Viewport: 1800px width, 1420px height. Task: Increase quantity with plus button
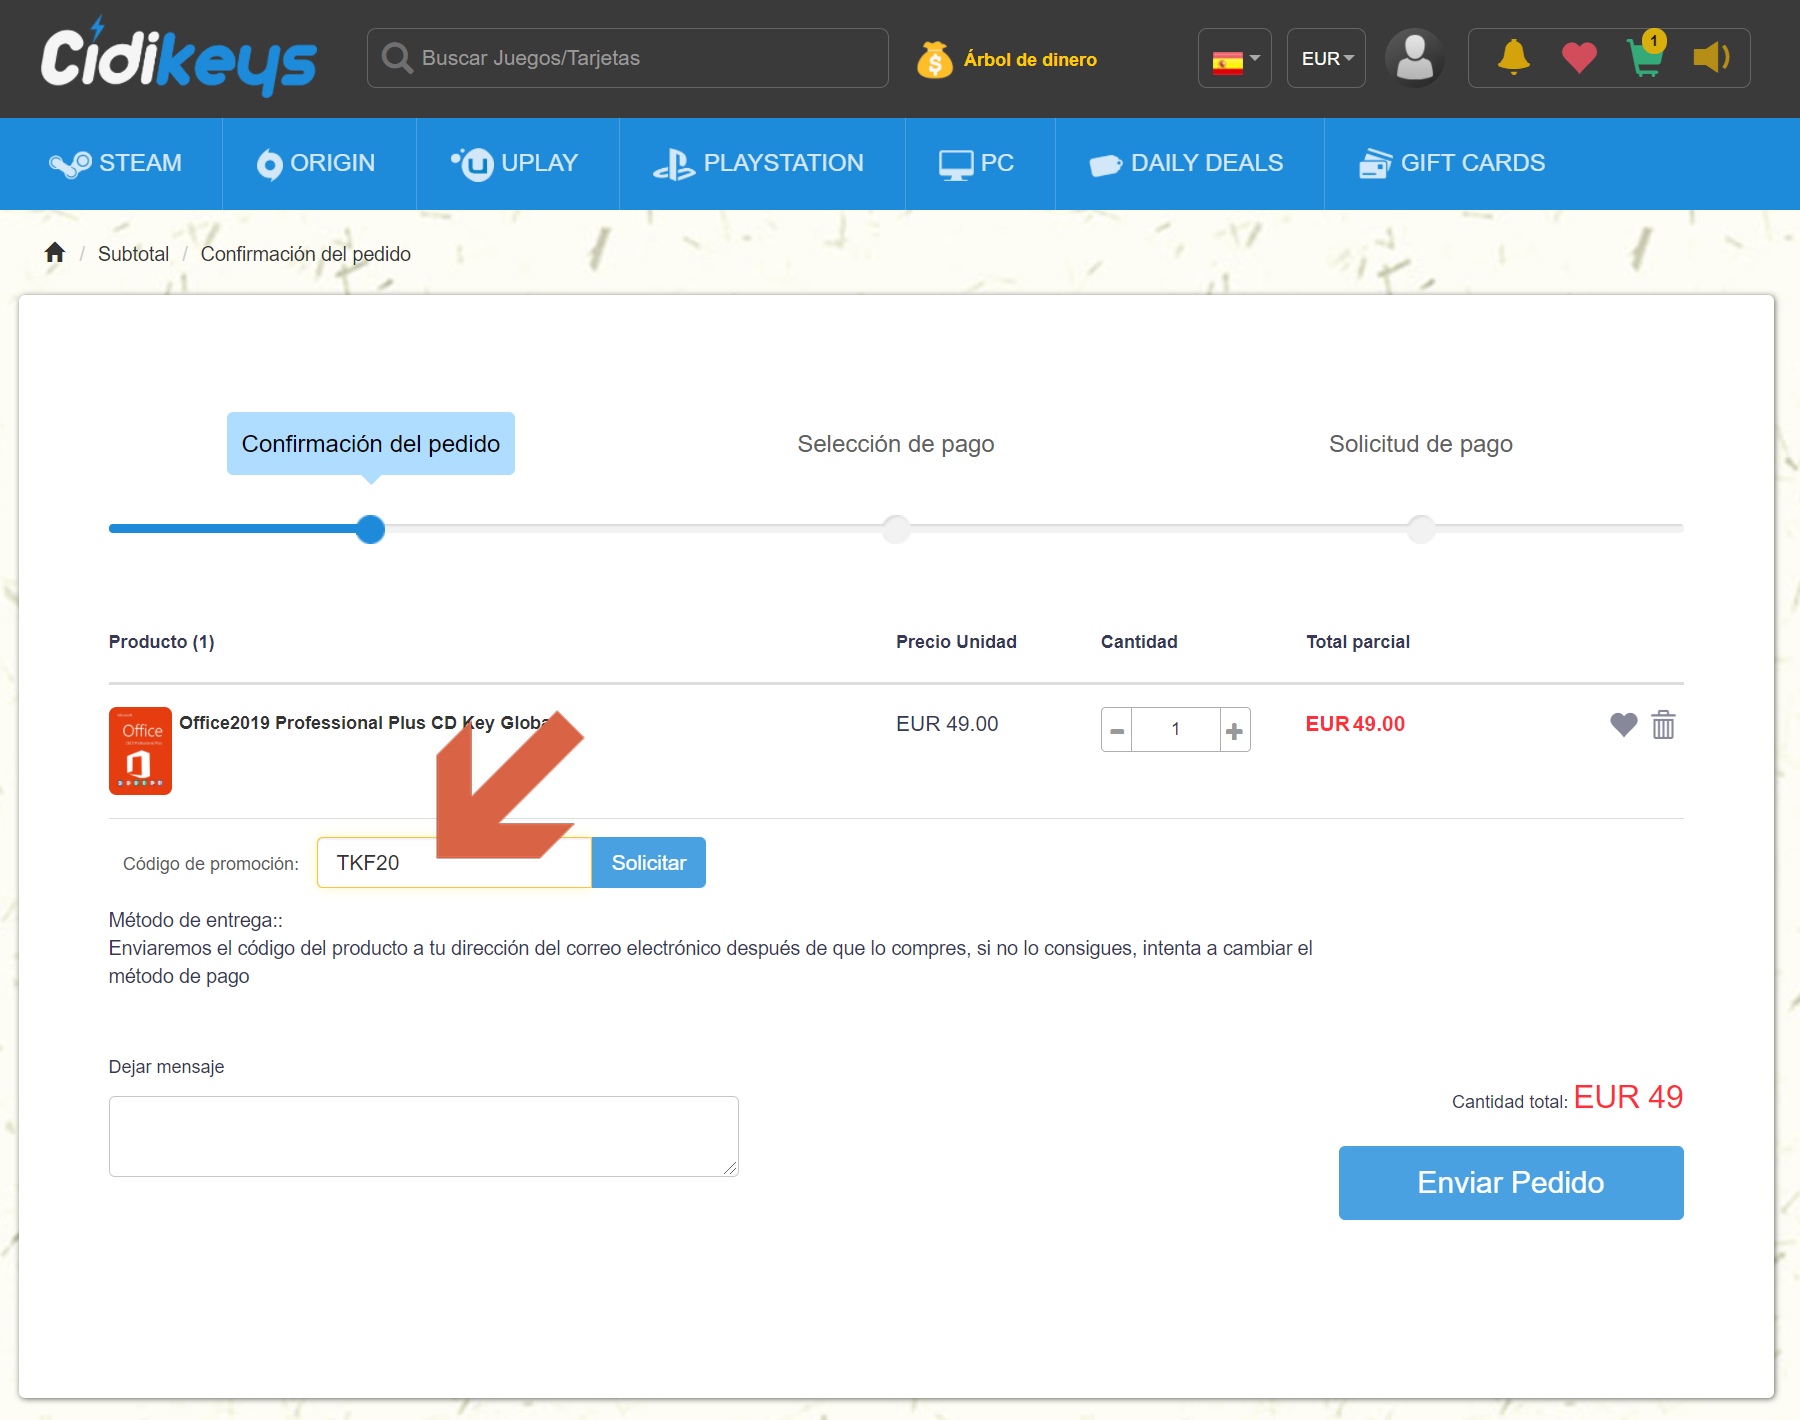click(x=1235, y=730)
